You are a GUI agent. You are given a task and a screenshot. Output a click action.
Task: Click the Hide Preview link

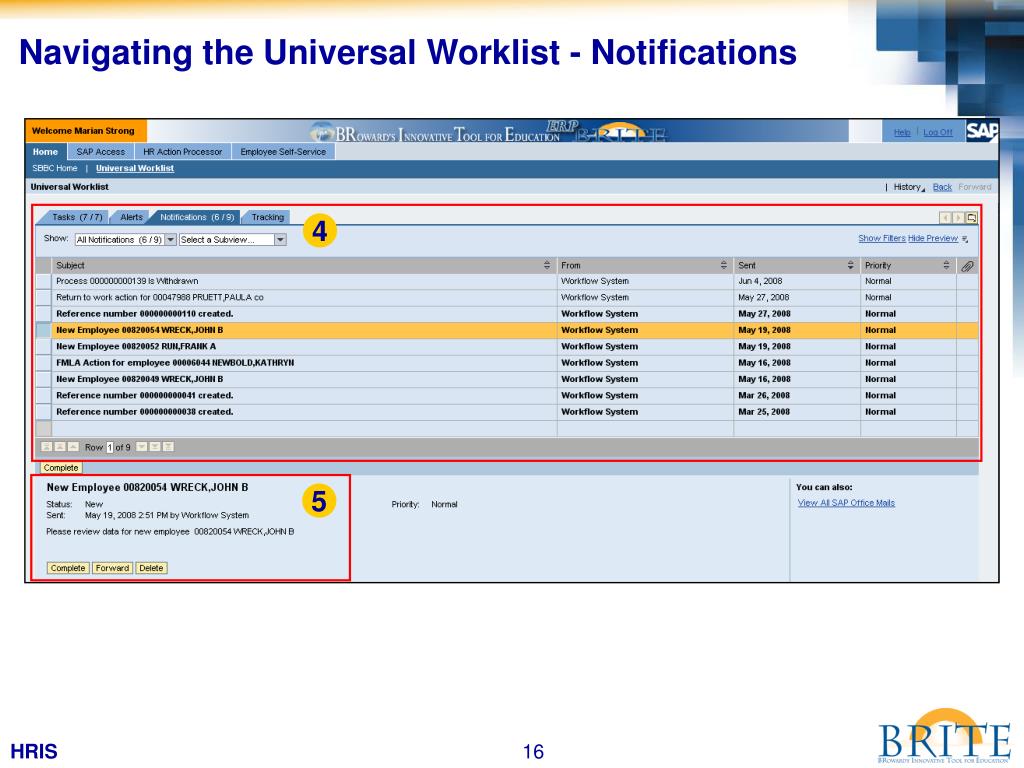coord(933,238)
